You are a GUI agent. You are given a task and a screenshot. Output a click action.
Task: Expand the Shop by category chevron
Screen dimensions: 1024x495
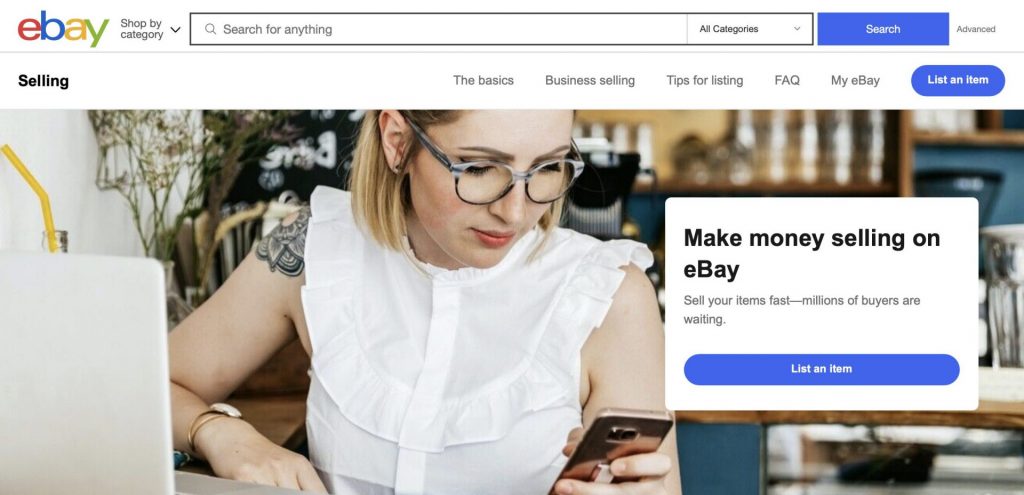point(175,29)
